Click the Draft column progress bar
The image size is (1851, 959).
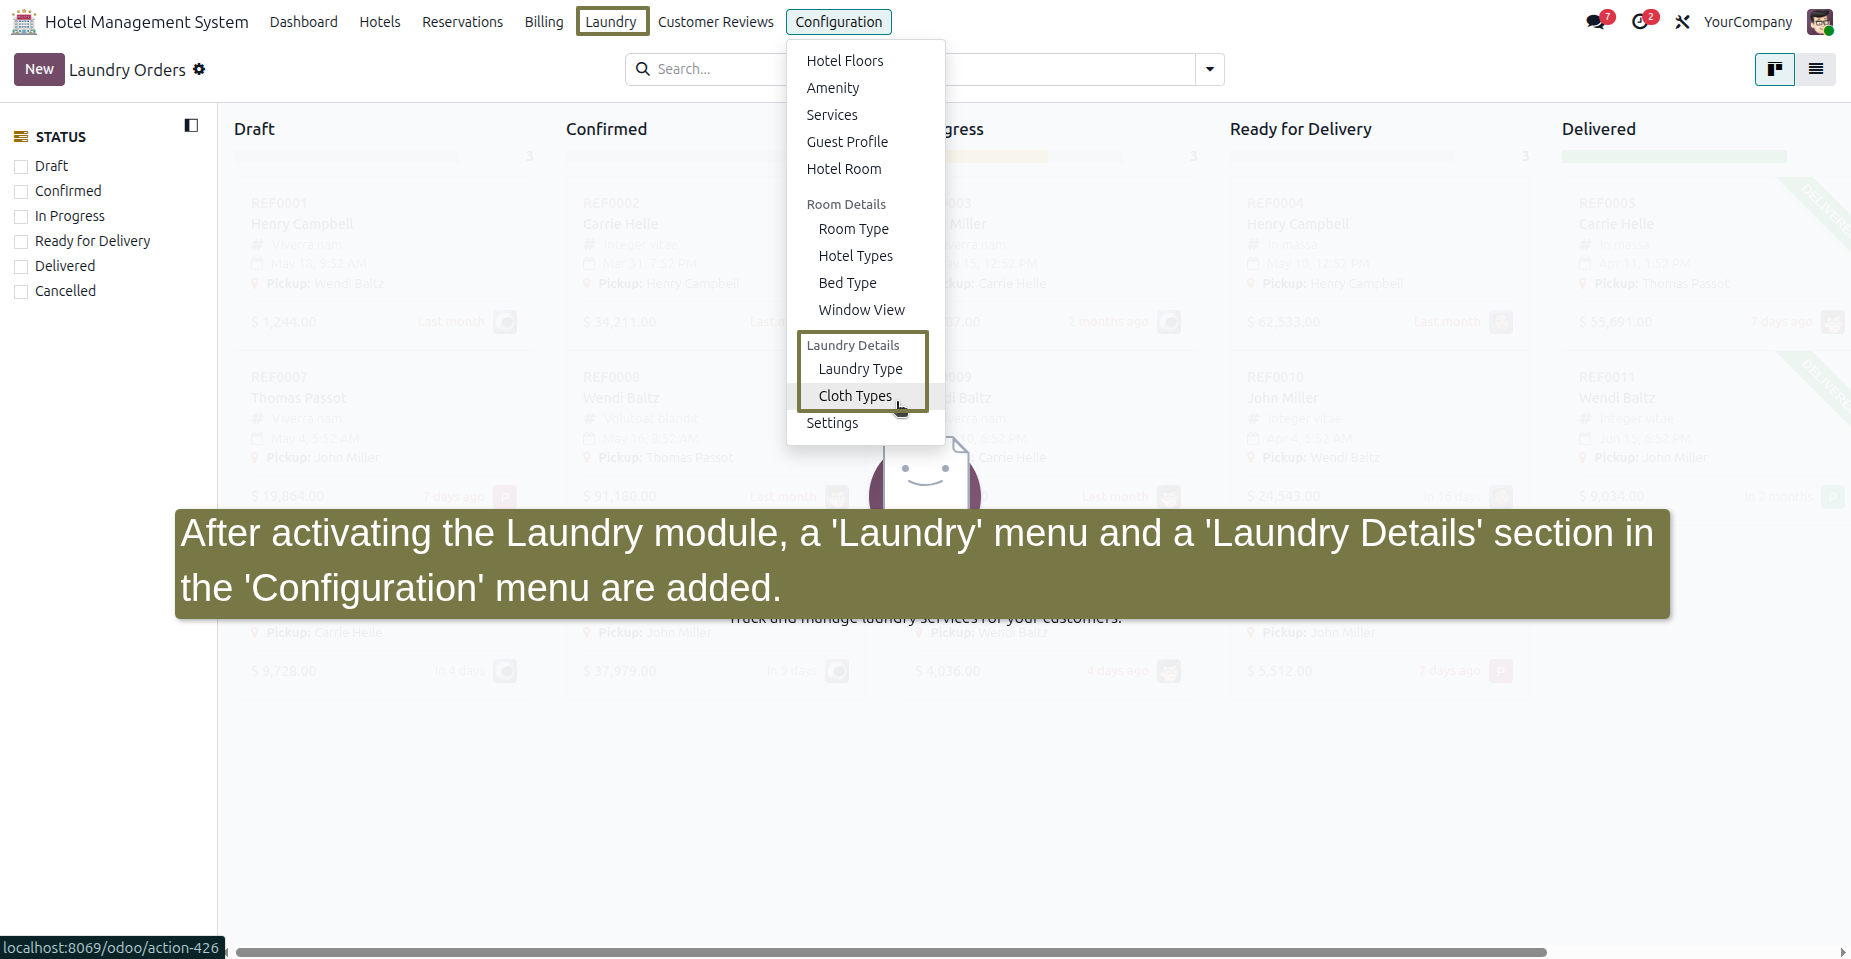[346, 157]
